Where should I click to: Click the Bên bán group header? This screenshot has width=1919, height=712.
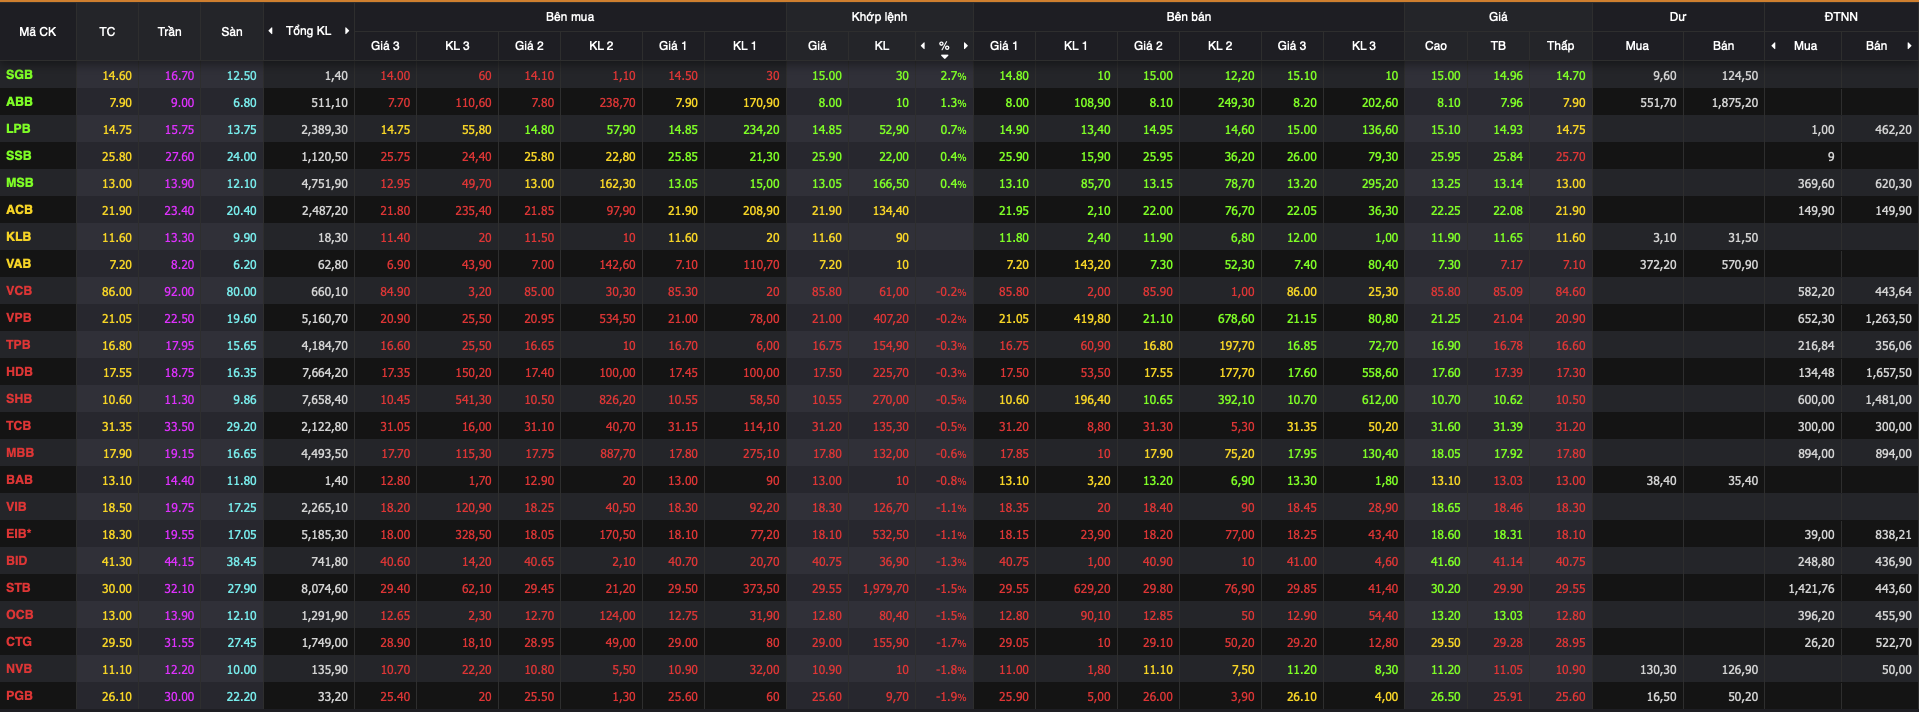click(1188, 17)
